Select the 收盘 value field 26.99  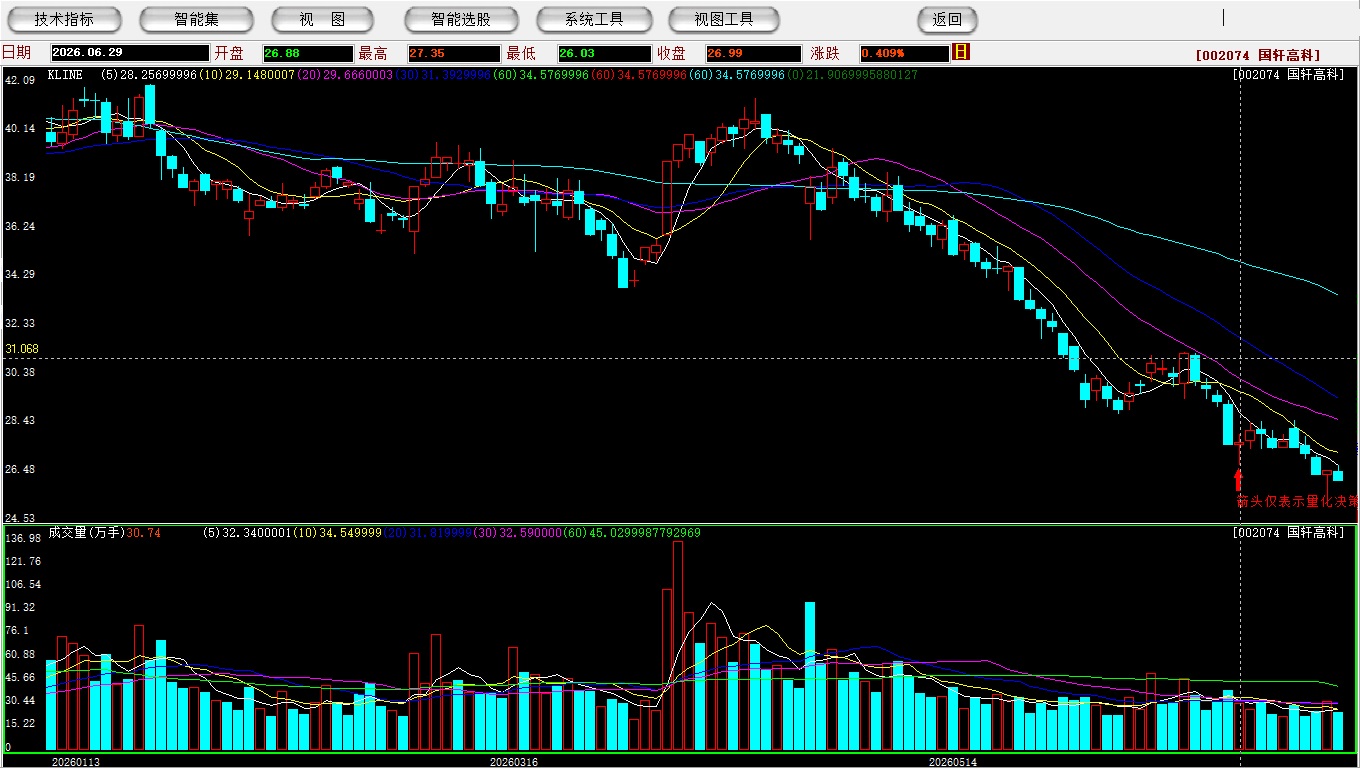click(x=753, y=53)
